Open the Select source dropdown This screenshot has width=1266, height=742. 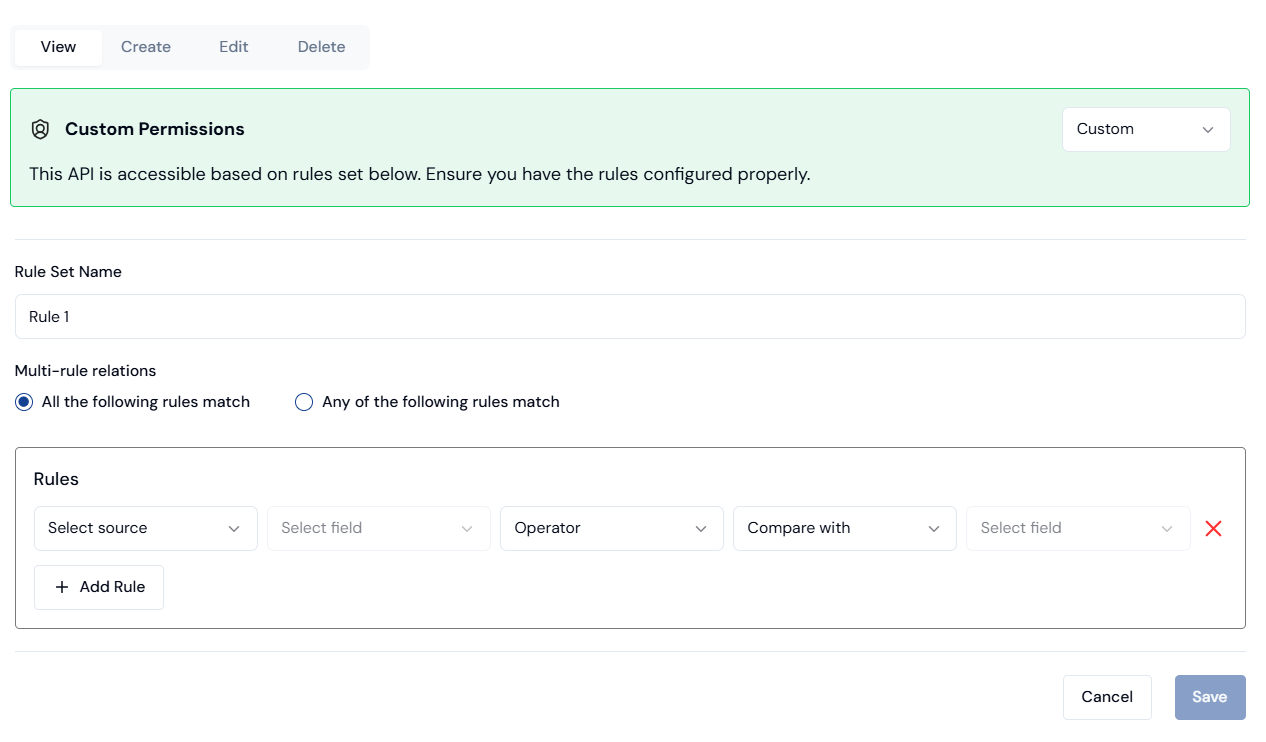tap(145, 528)
